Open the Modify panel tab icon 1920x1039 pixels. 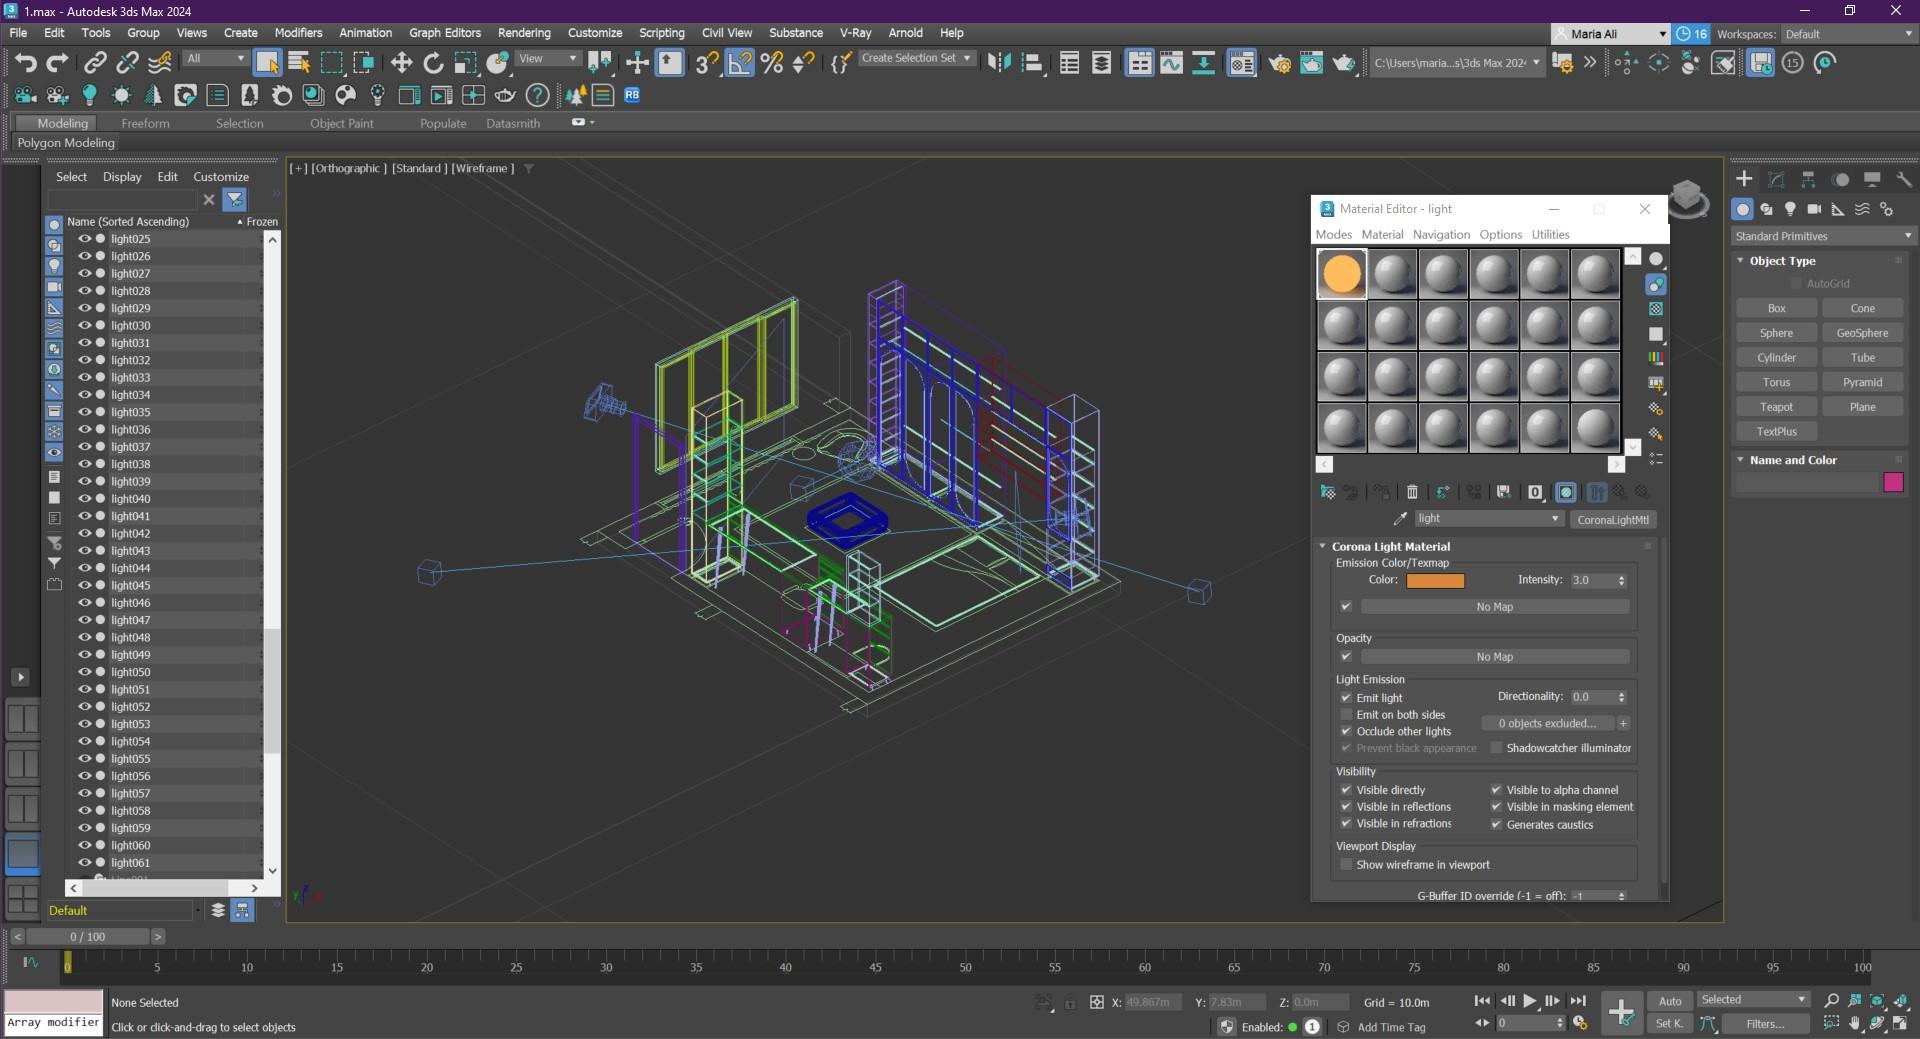(x=1776, y=179)
